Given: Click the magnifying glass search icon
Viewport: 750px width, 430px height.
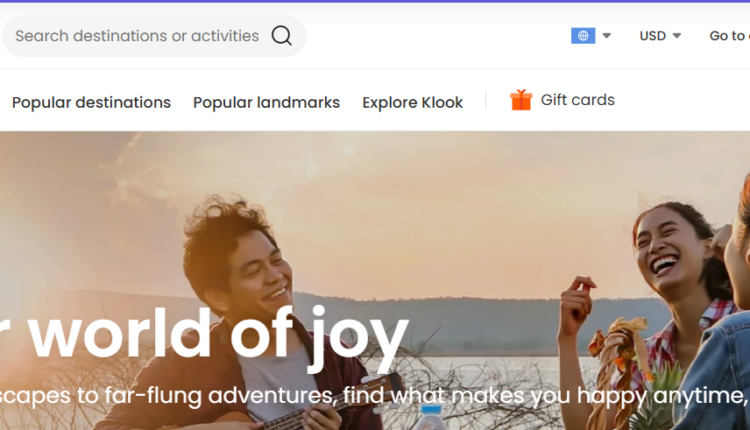Looking at the screenshot, I should [x=282, y=36].
